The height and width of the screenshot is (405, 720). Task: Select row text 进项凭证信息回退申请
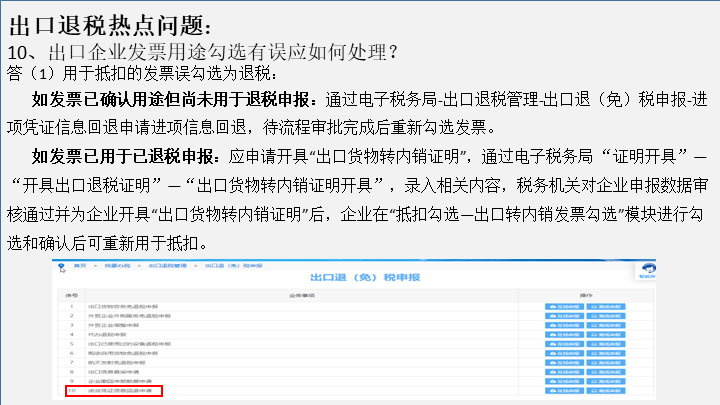[x=119, y=391]
